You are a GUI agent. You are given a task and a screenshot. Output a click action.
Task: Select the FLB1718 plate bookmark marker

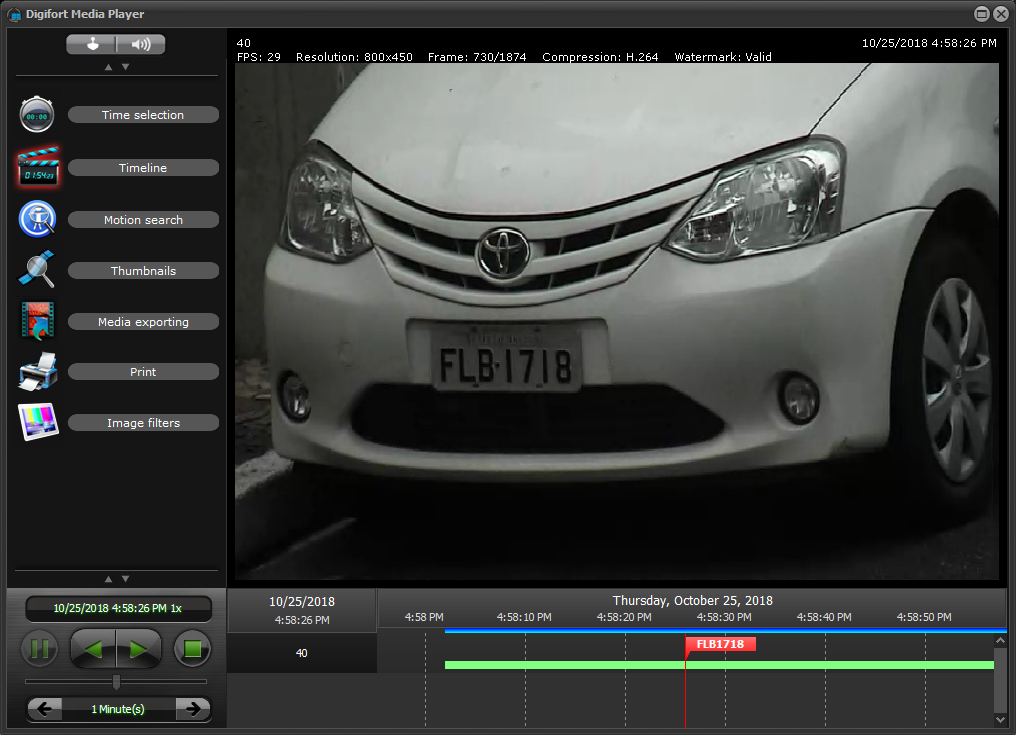[x=721, y=644]
